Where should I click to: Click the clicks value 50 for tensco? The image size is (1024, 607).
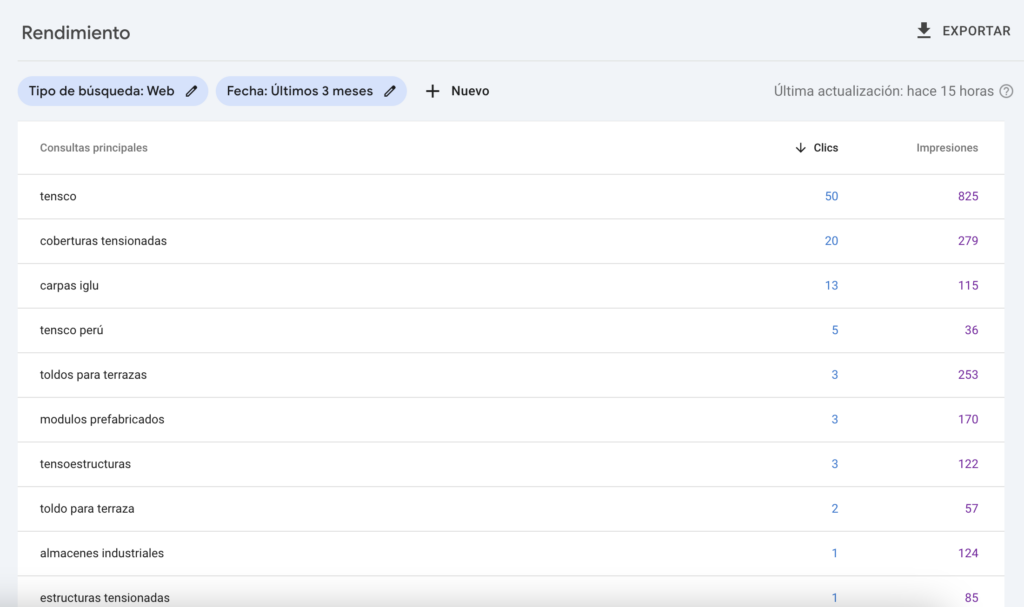click(831, 196)
